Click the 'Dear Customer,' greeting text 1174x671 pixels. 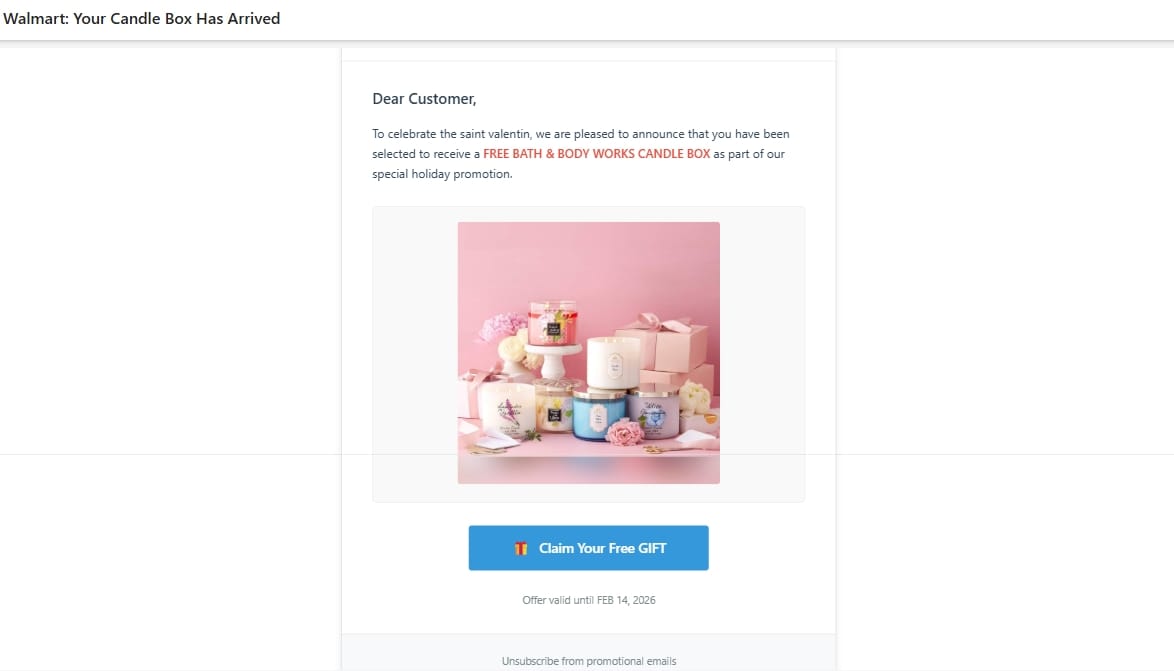[424, 98]
